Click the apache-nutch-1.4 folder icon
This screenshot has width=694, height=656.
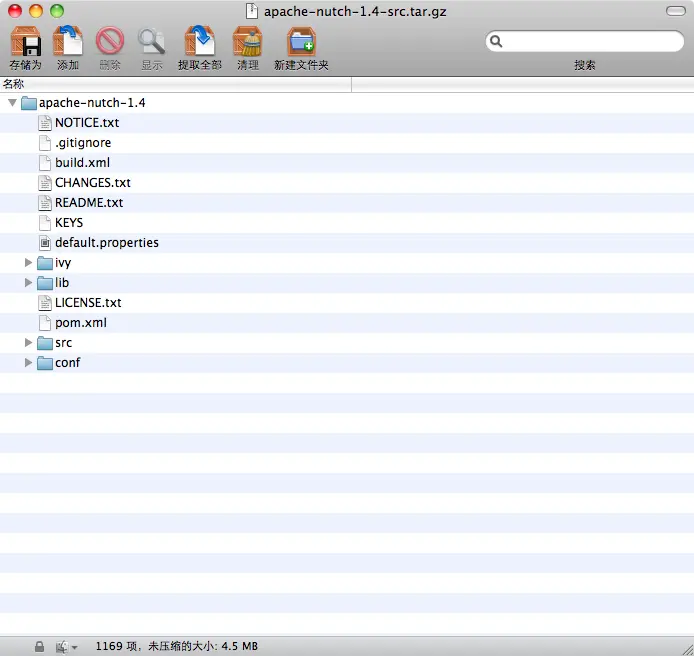click(x=29, y=103)
